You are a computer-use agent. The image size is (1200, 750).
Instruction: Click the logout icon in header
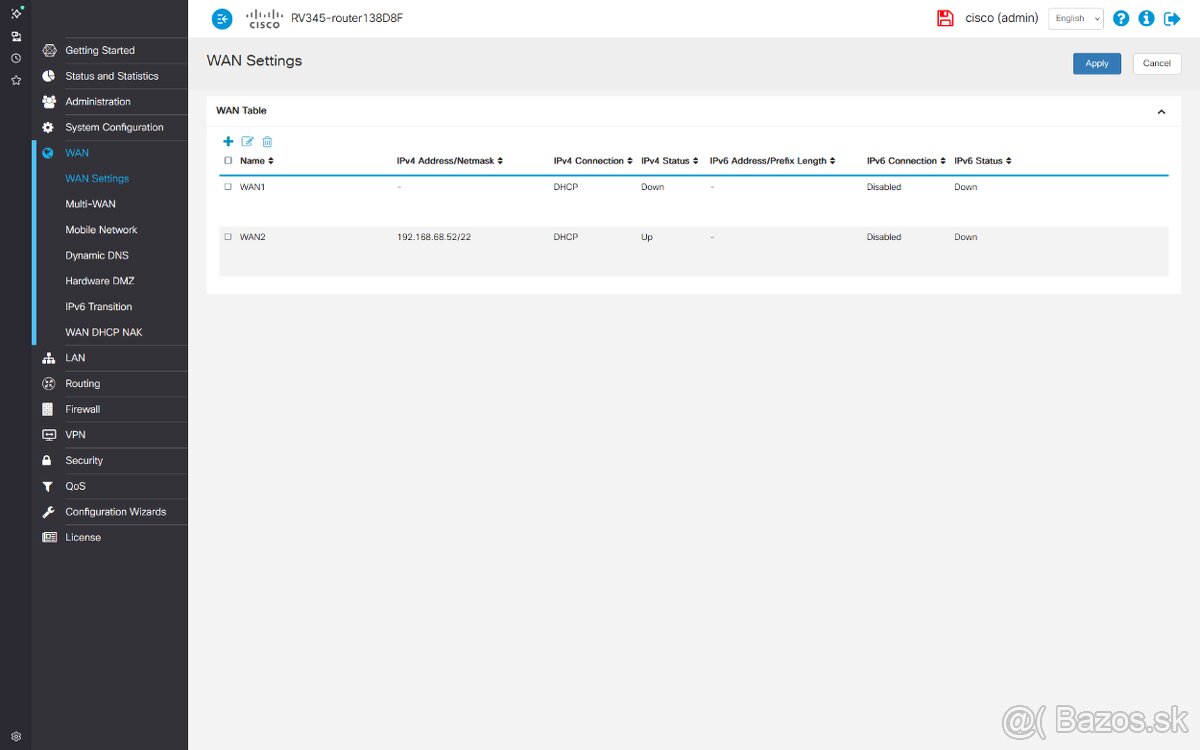[x=1172, y=18]
